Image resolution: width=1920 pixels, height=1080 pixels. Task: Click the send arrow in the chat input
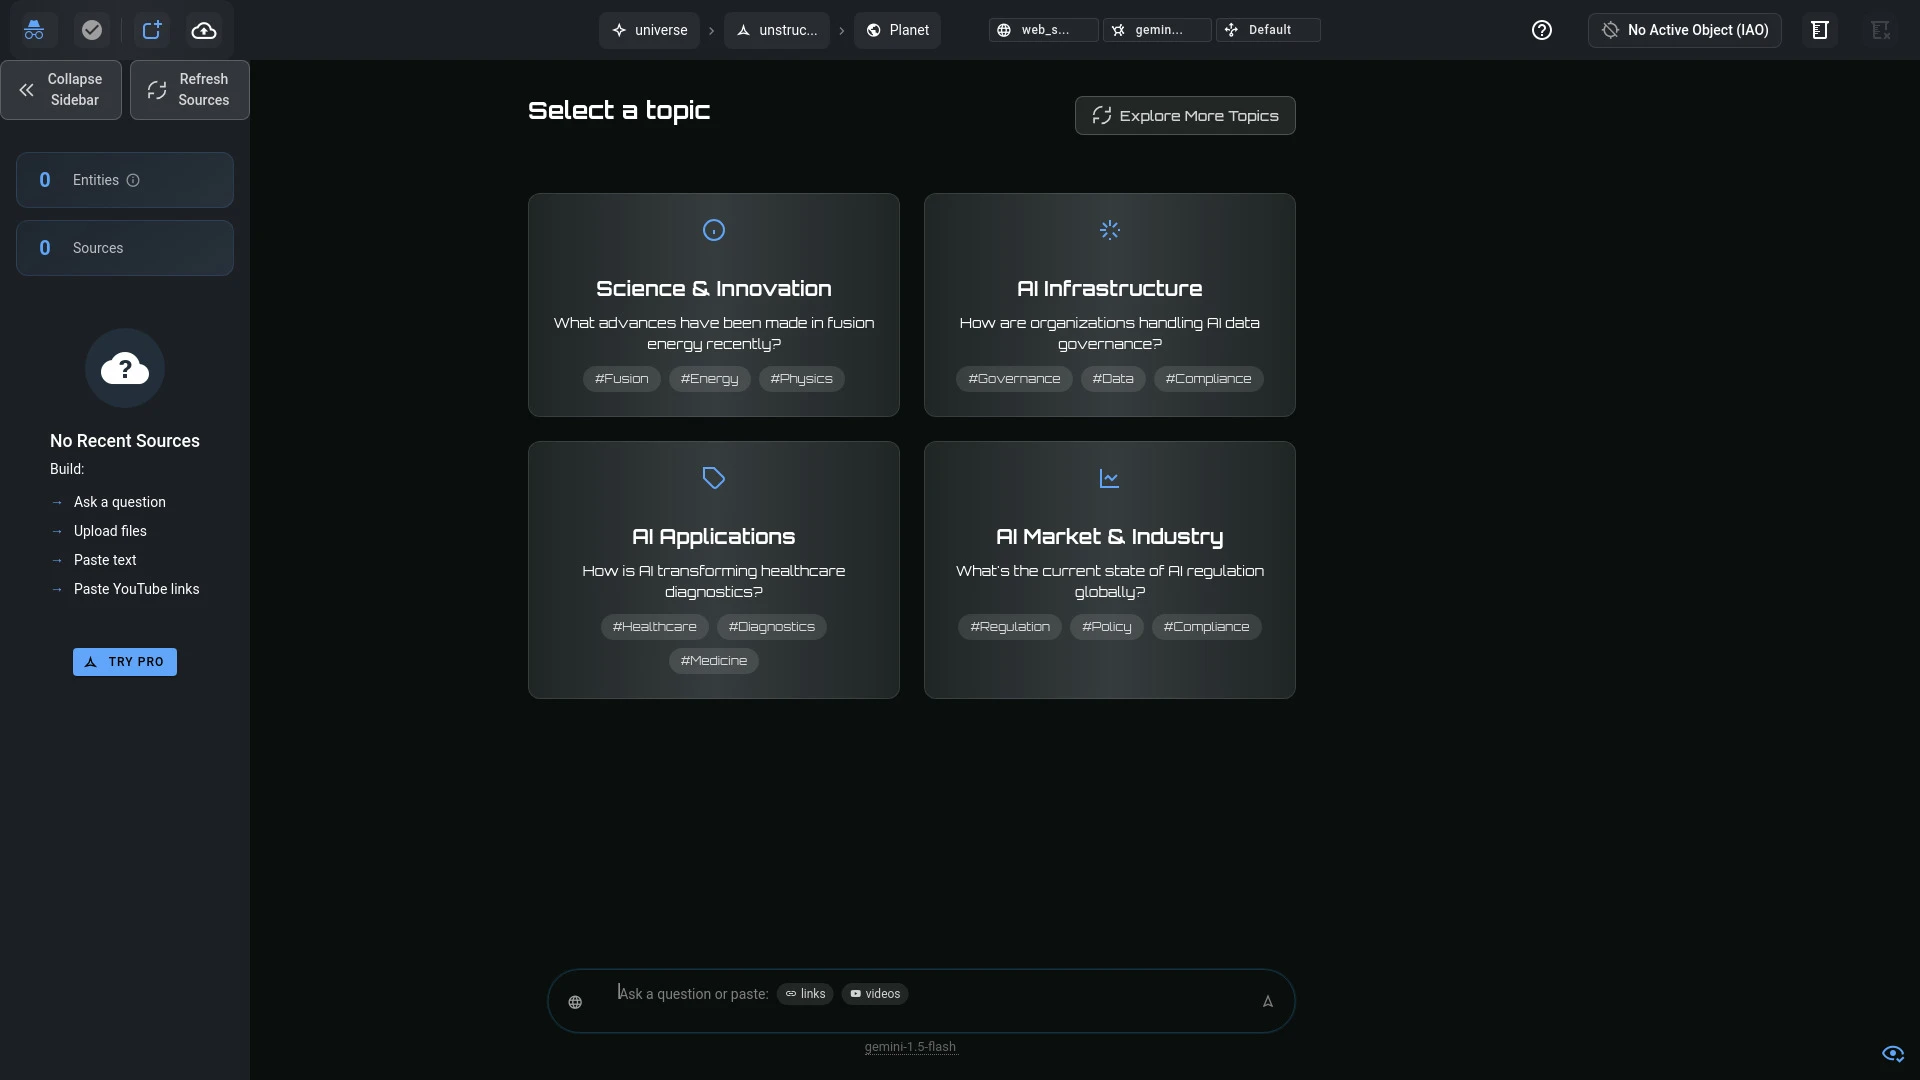pyautogui.click(x=1266, y=1001)
